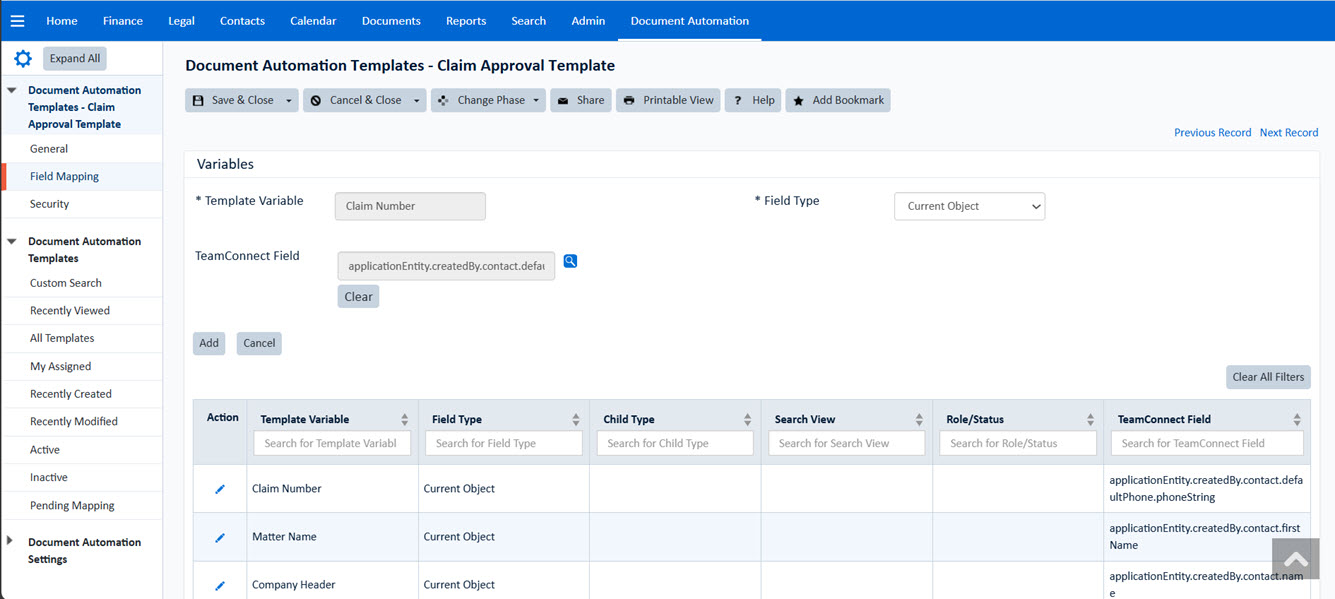Screen dimensions: 1335x599
Task: Edit the Claim Number row pencil icon
Action: pos(220,489)
